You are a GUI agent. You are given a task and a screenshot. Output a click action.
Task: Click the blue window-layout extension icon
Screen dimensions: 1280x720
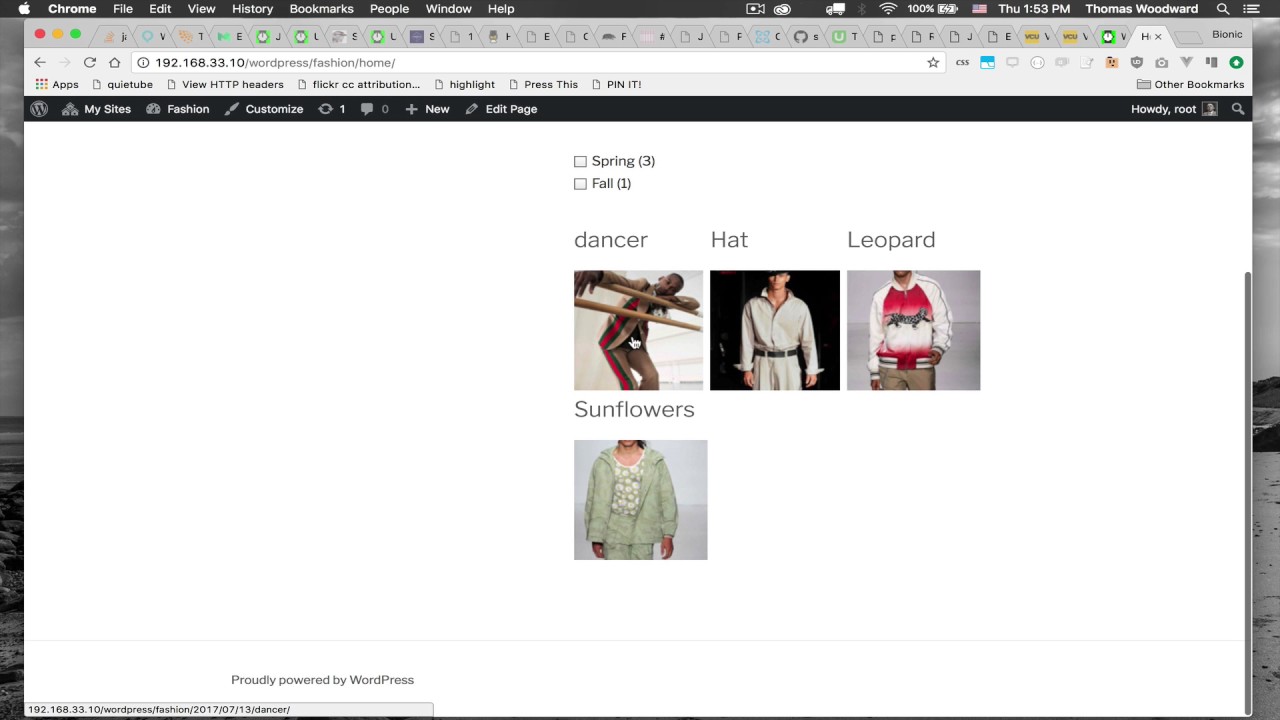pos(987,62)
